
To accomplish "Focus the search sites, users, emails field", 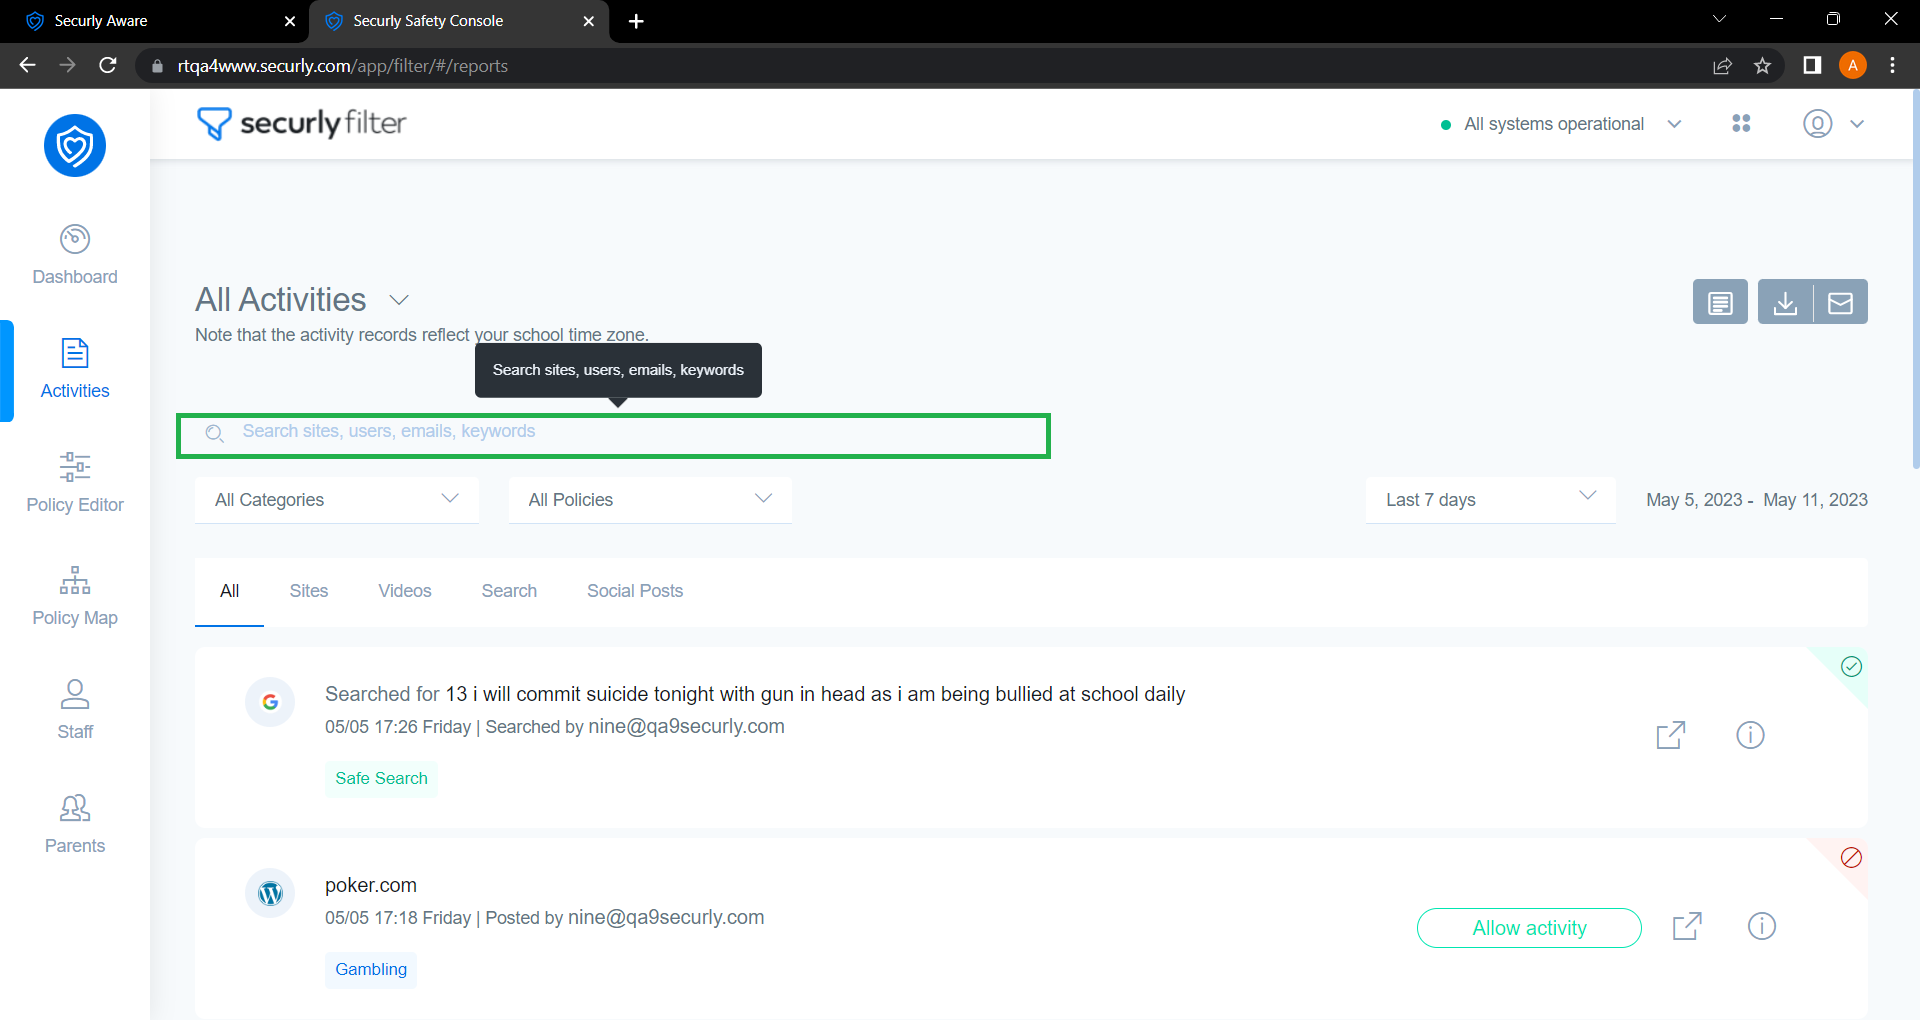I will (x=613, y=435).
